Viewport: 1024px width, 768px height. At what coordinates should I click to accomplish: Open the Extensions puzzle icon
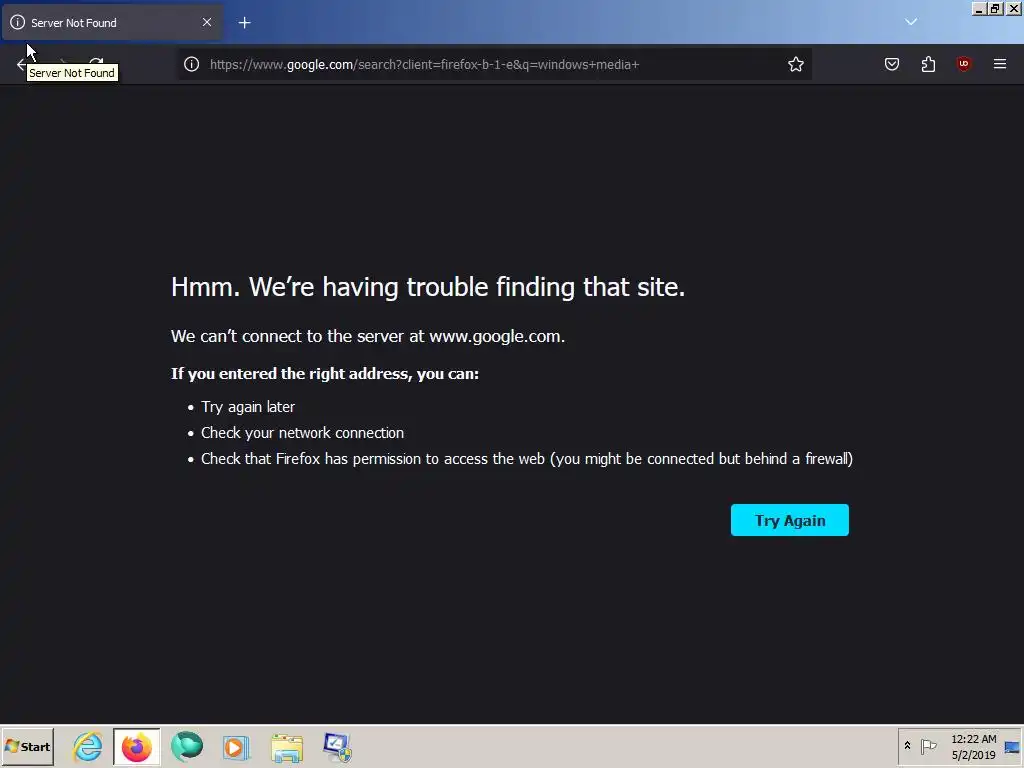click(x=928, y=64)
